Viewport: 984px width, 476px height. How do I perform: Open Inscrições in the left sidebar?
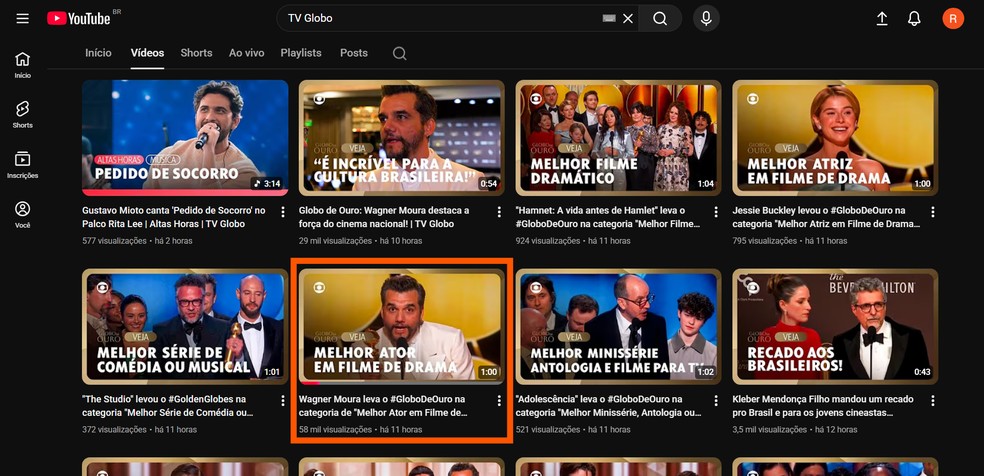tap(23, 165)
